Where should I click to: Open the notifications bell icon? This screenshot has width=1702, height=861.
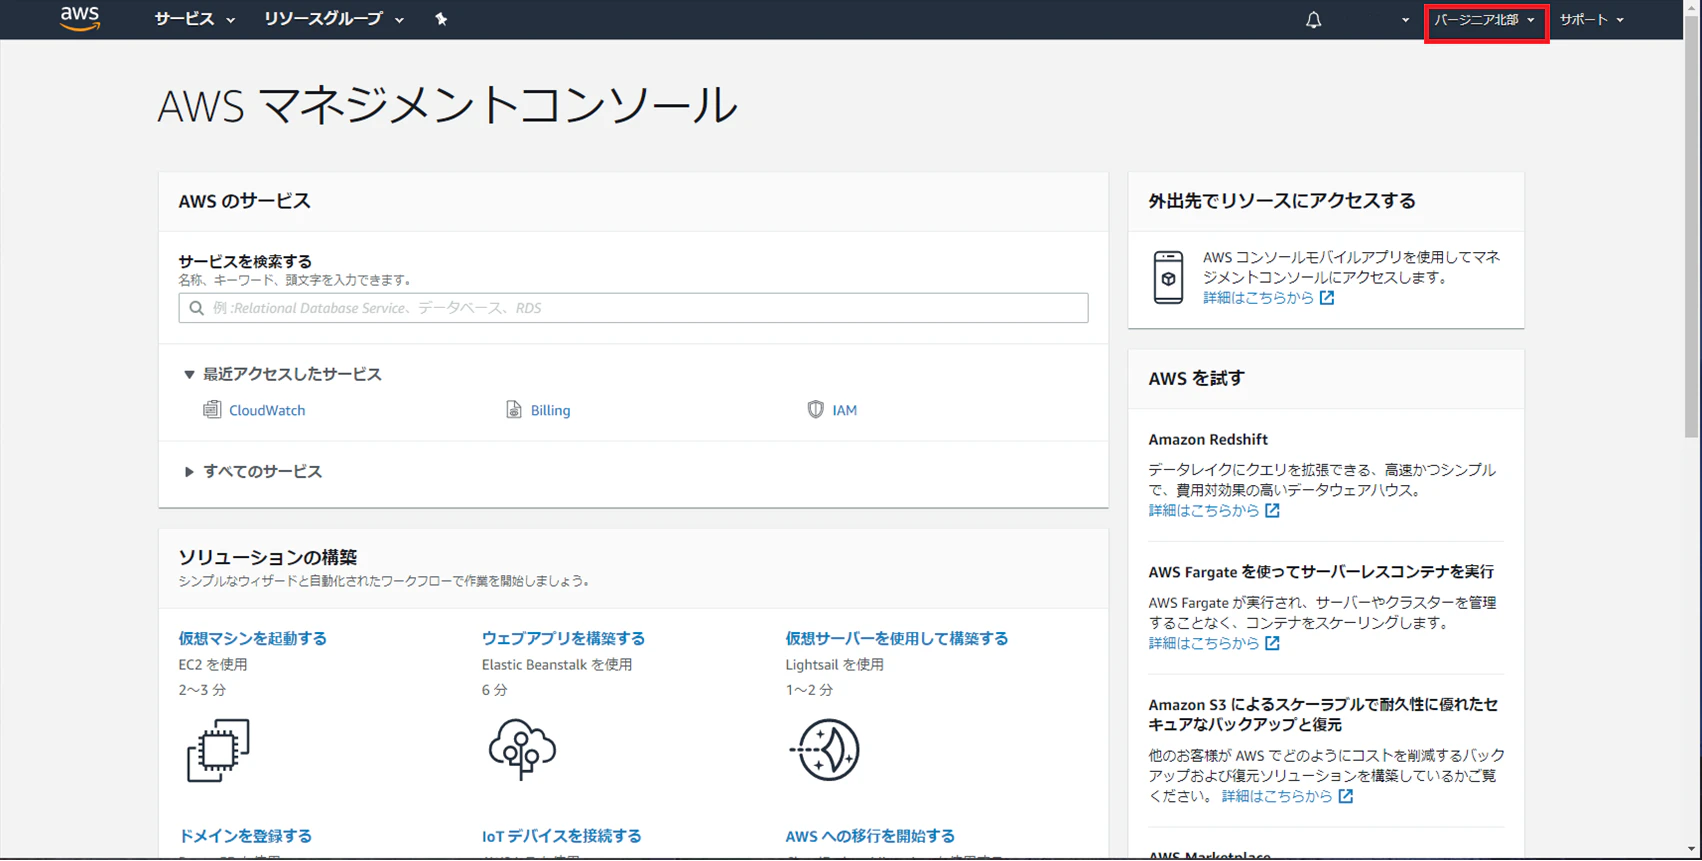1313,20
